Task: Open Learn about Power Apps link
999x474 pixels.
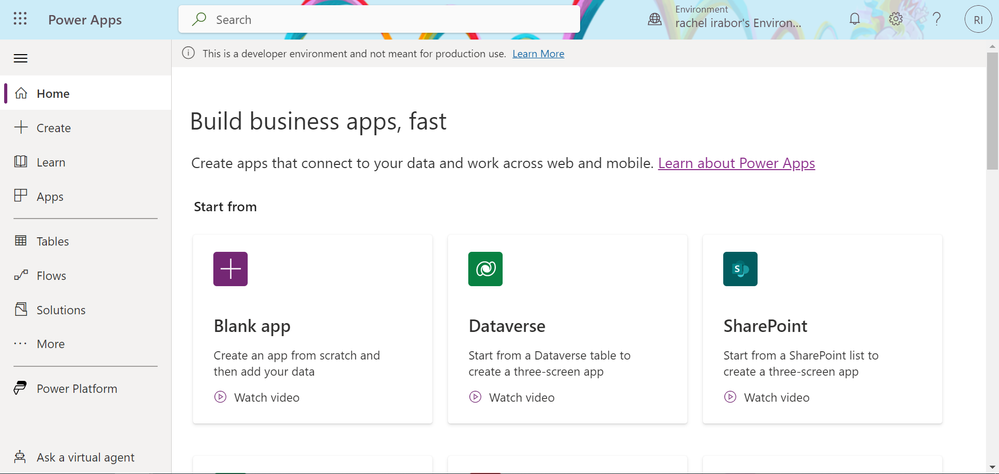Action: (x=737, y=163)
